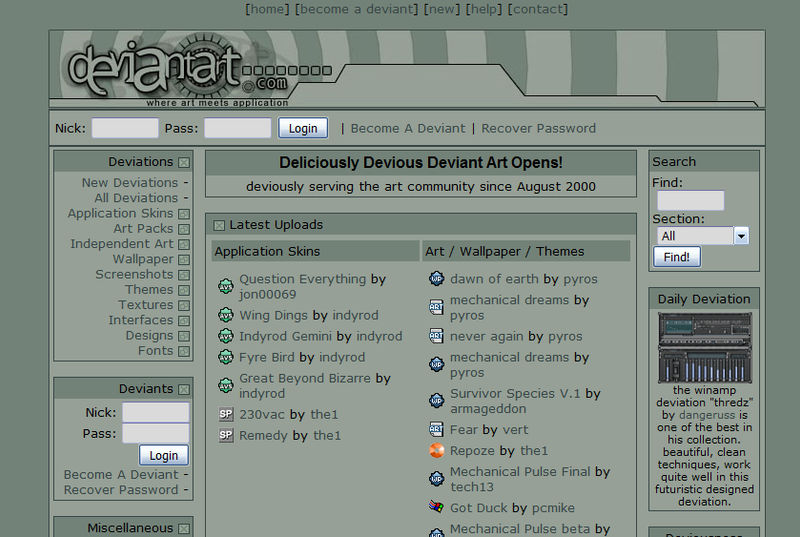Open the Question Everything deviation link

point(303,279)
